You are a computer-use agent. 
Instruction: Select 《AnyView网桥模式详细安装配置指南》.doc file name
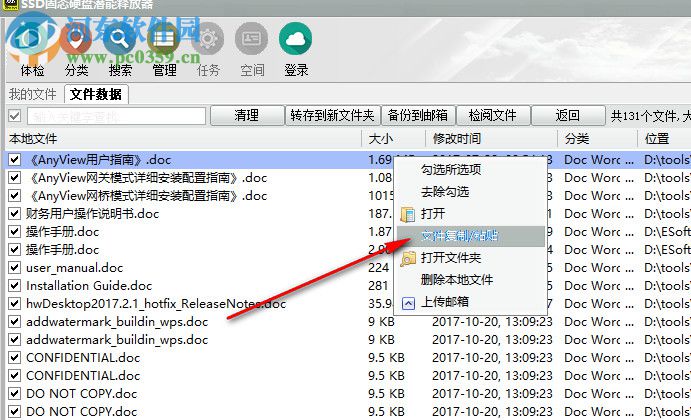coord(146,195)
